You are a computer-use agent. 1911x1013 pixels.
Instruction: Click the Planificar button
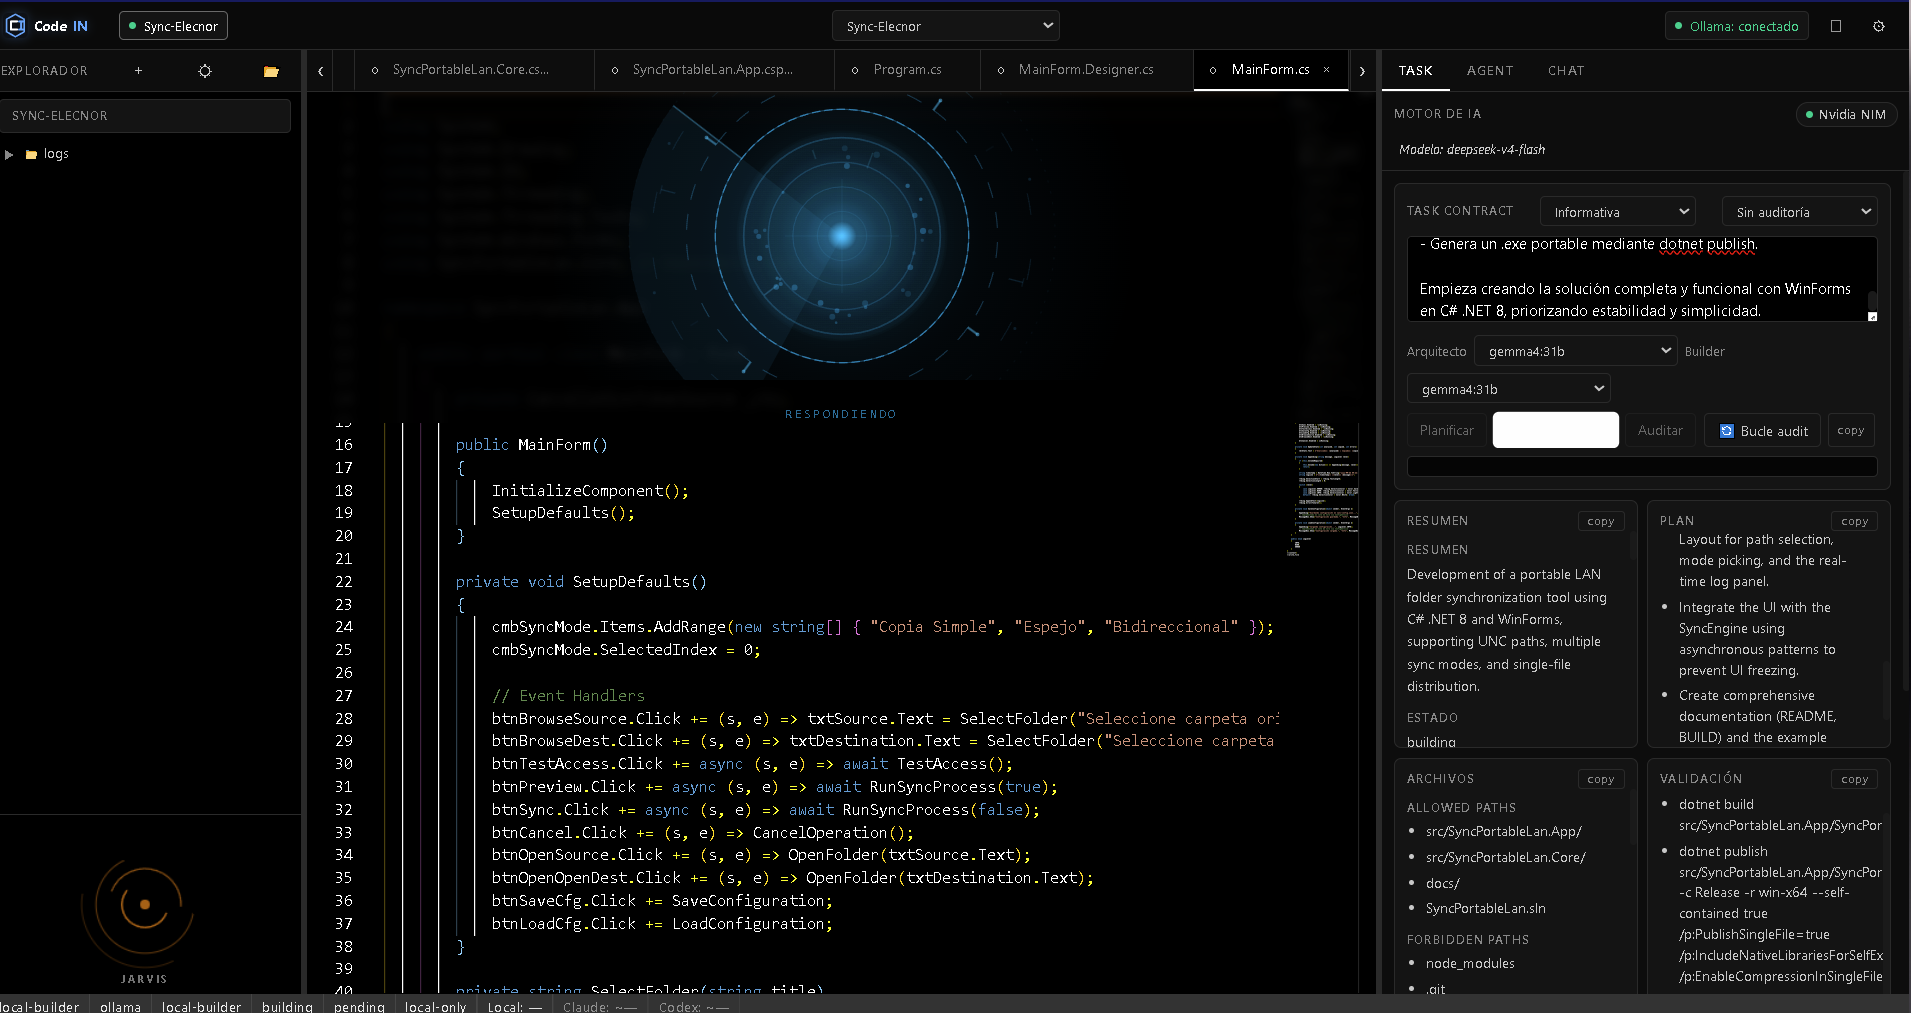[1447, 430]
